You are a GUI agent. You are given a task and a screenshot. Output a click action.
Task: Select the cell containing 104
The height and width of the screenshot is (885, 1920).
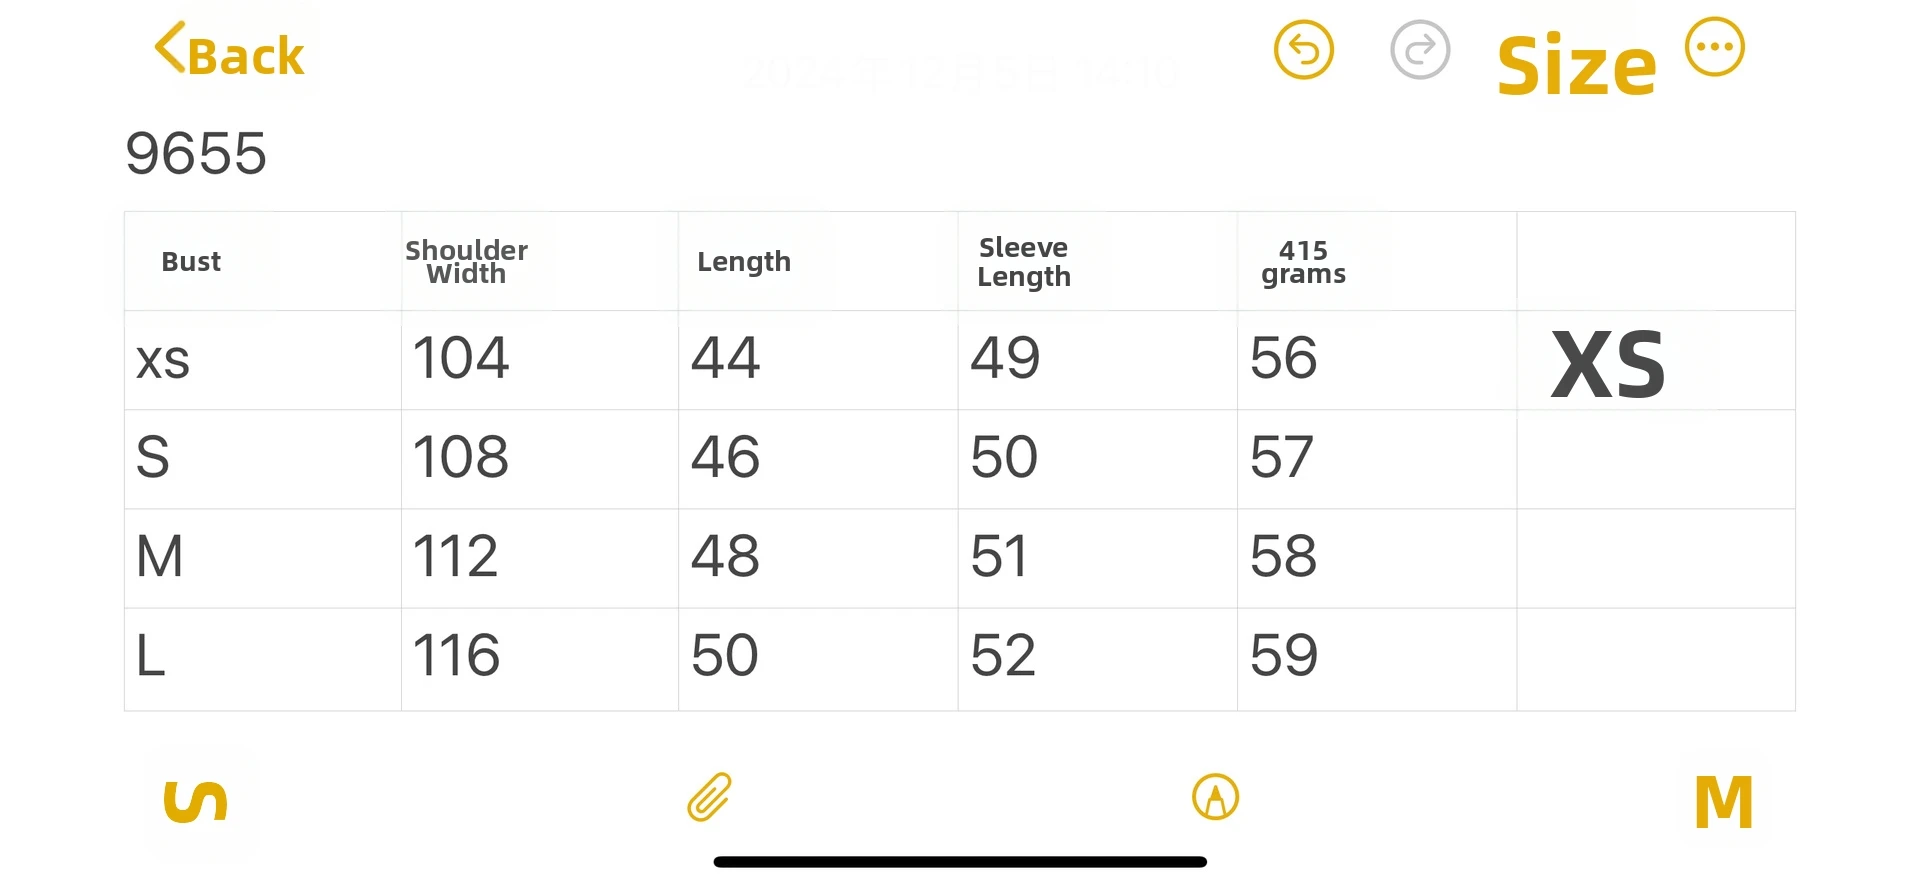click(x=461, y=358)
